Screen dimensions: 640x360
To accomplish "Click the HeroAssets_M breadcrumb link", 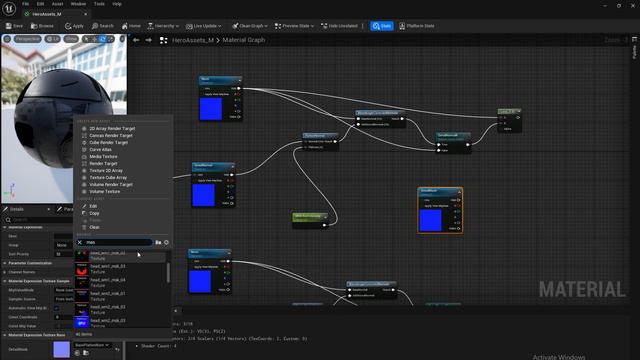I will 193,40.
